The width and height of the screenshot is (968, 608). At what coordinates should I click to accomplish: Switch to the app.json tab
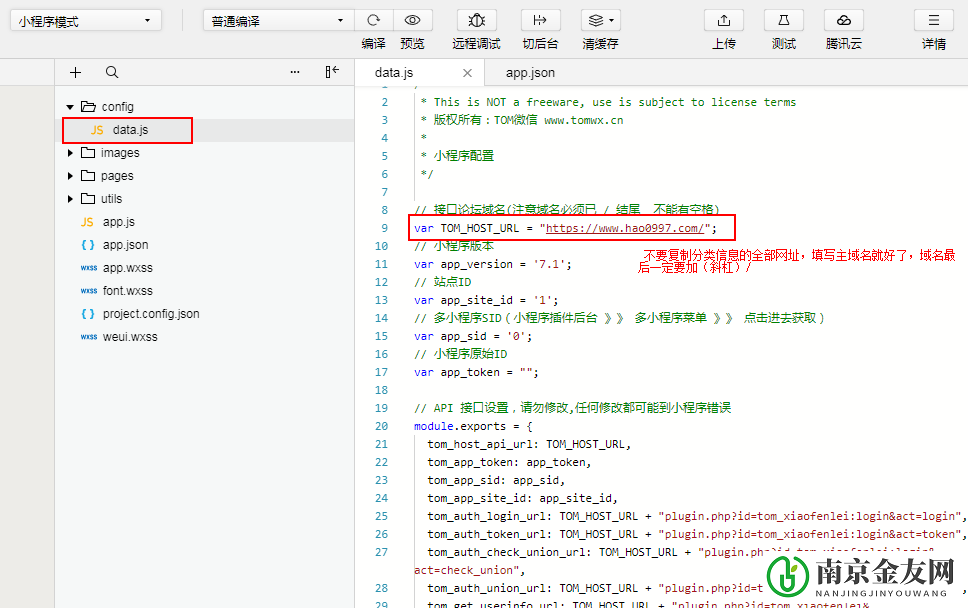pyautogui.click(x=530, y=73)
